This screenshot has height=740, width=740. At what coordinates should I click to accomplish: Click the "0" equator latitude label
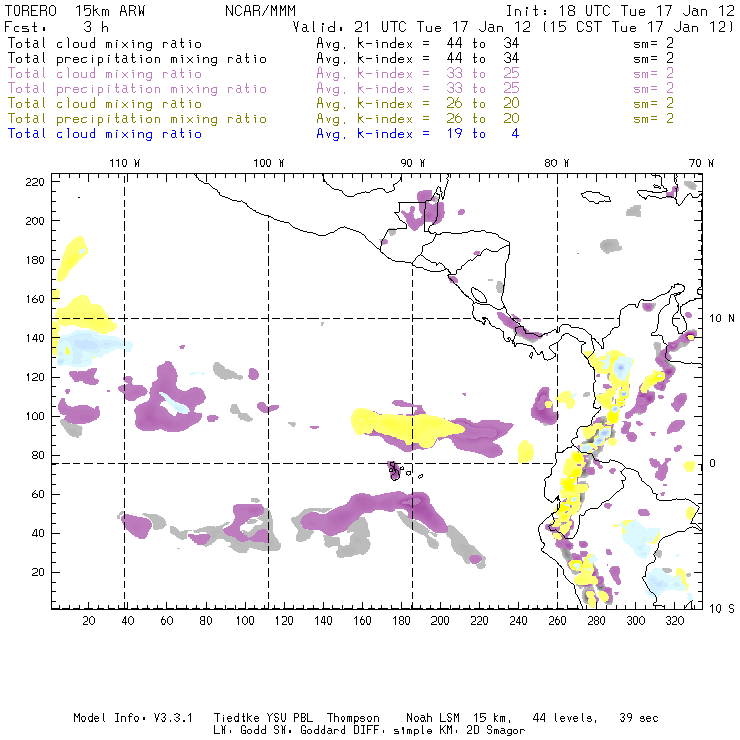(x=713, y=463)
